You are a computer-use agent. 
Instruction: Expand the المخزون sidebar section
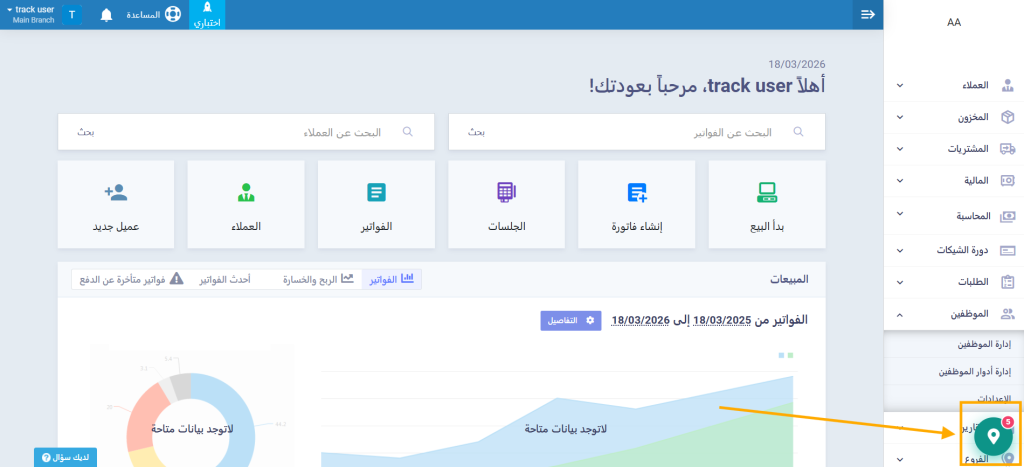click(954, 117)
